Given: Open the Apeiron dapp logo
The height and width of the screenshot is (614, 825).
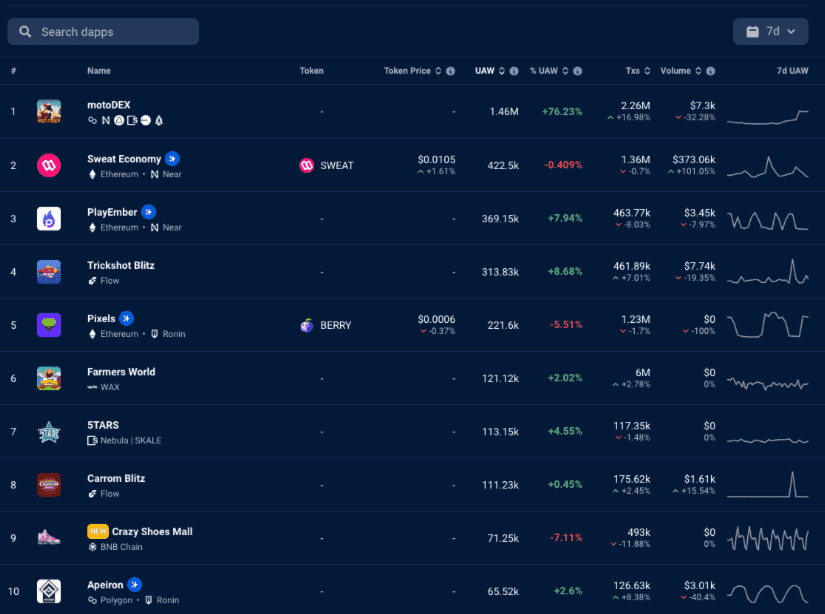Looking at the screenshot, I should [49, 591].
